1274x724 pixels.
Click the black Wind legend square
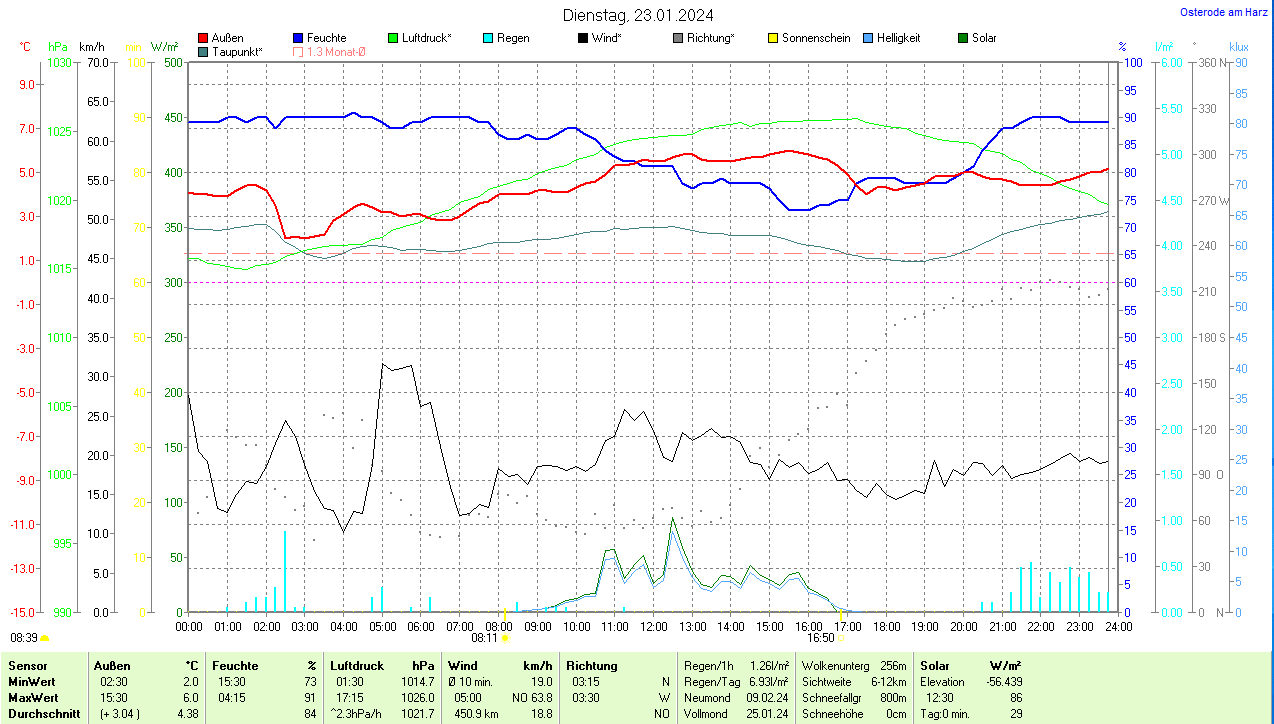tap(583, 38)
